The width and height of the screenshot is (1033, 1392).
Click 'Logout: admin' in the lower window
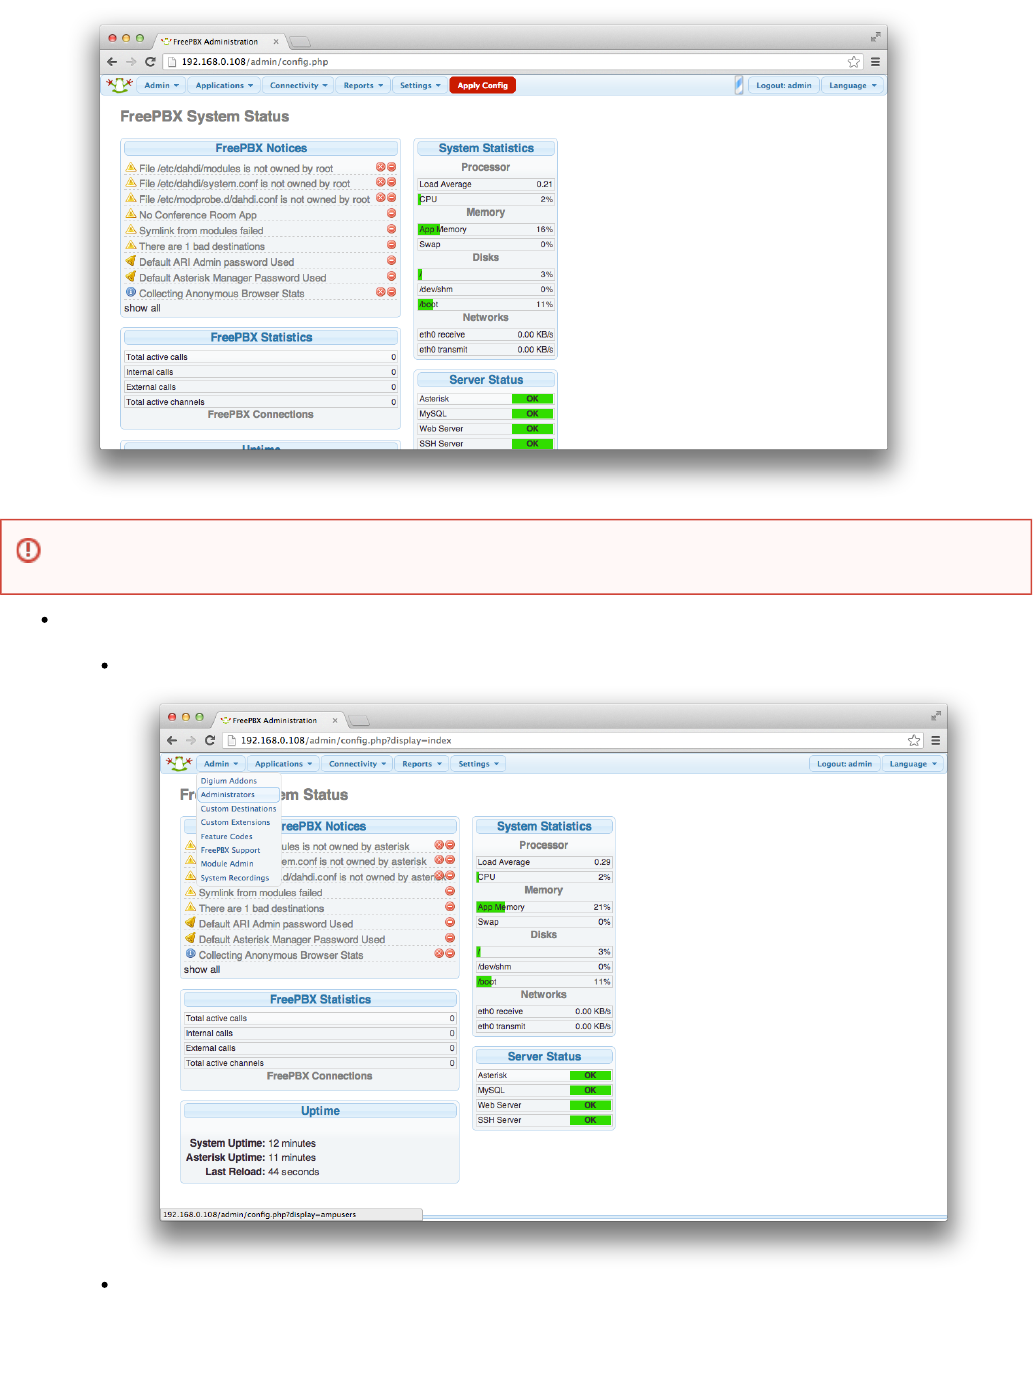click(844, 764)
